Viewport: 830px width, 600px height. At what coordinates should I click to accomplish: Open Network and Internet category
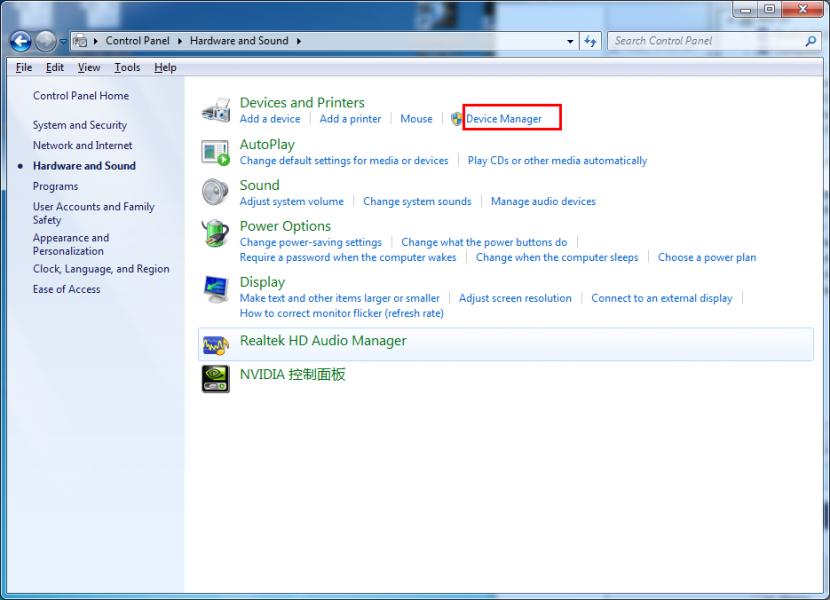[83, 145]
